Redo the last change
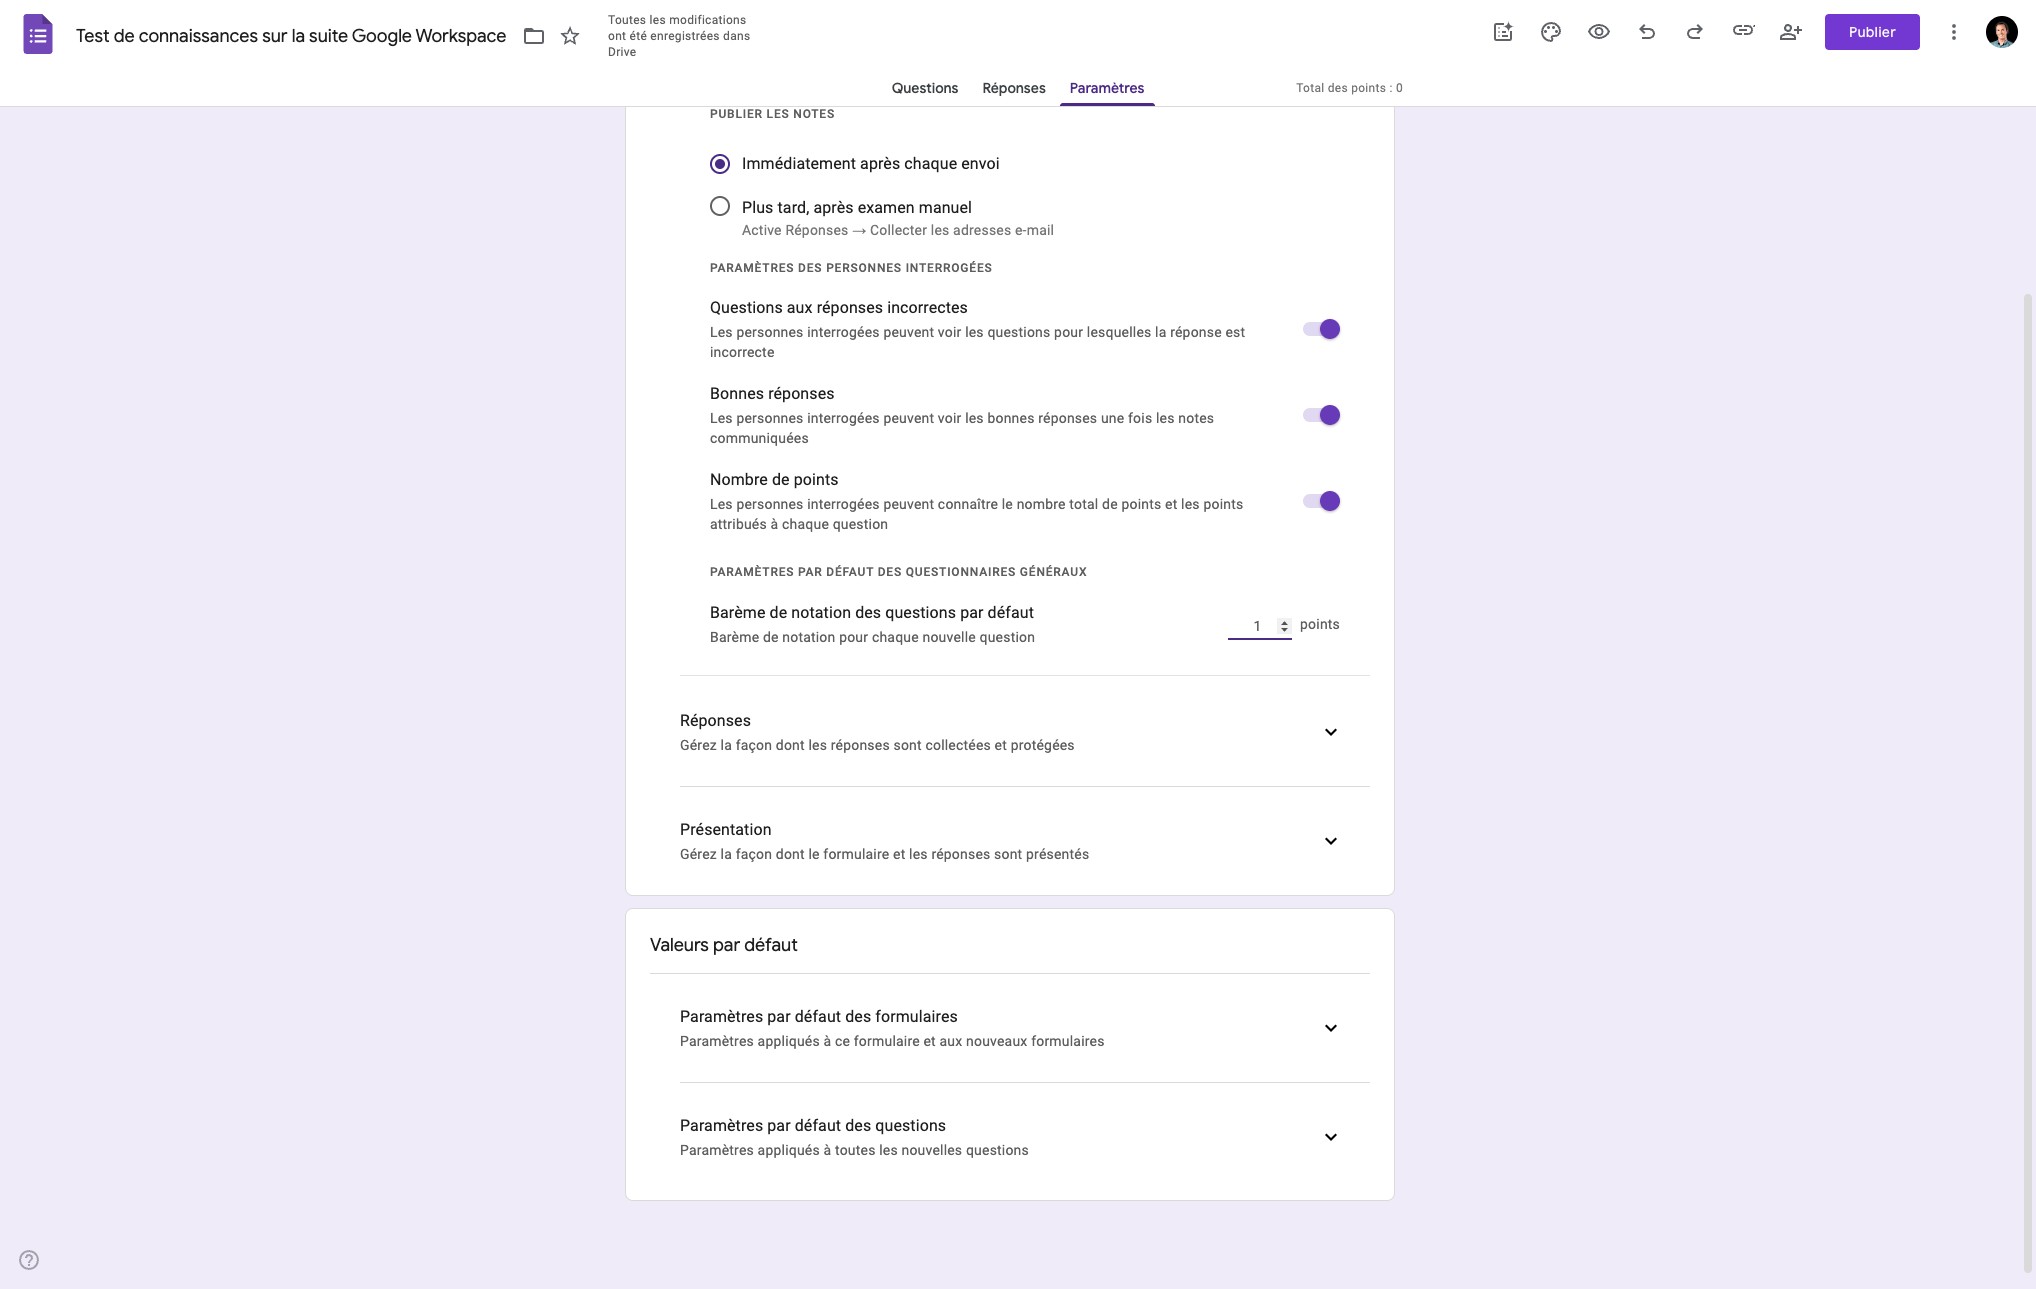Viewport: 2036px width, 1289px height. click(x=1695, y=32)
